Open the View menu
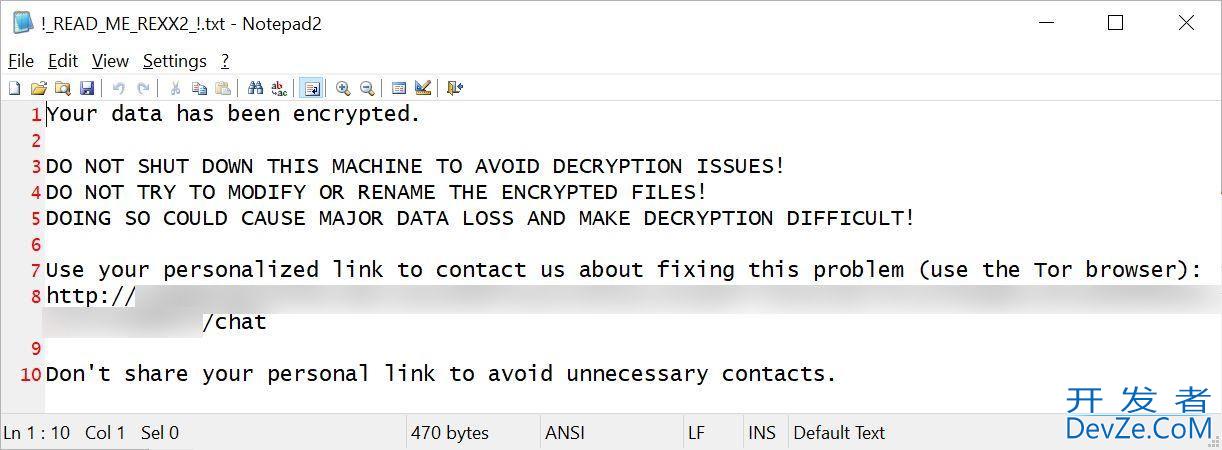The image size is (1222, 450). point(110,61)
